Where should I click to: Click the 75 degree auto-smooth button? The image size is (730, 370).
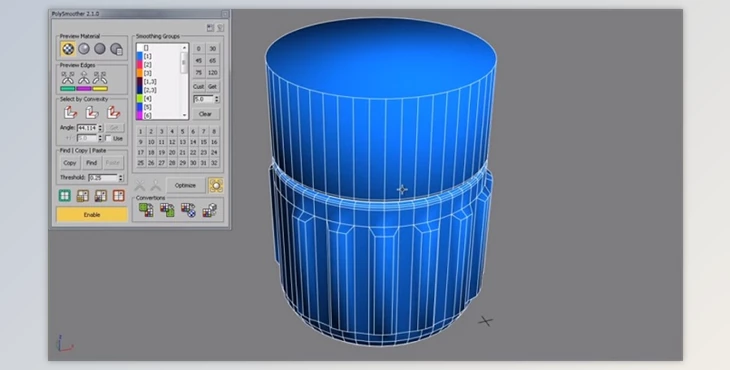pyautogui.click(x=198, y=73)
